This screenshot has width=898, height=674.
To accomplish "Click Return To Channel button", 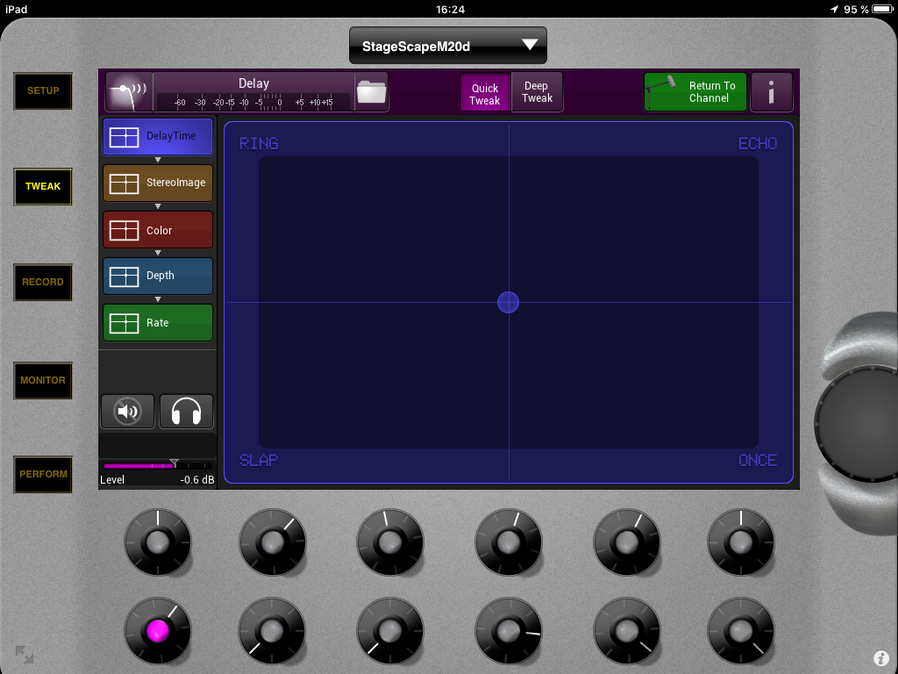I will pyautogui.click(x=696, y=92).
